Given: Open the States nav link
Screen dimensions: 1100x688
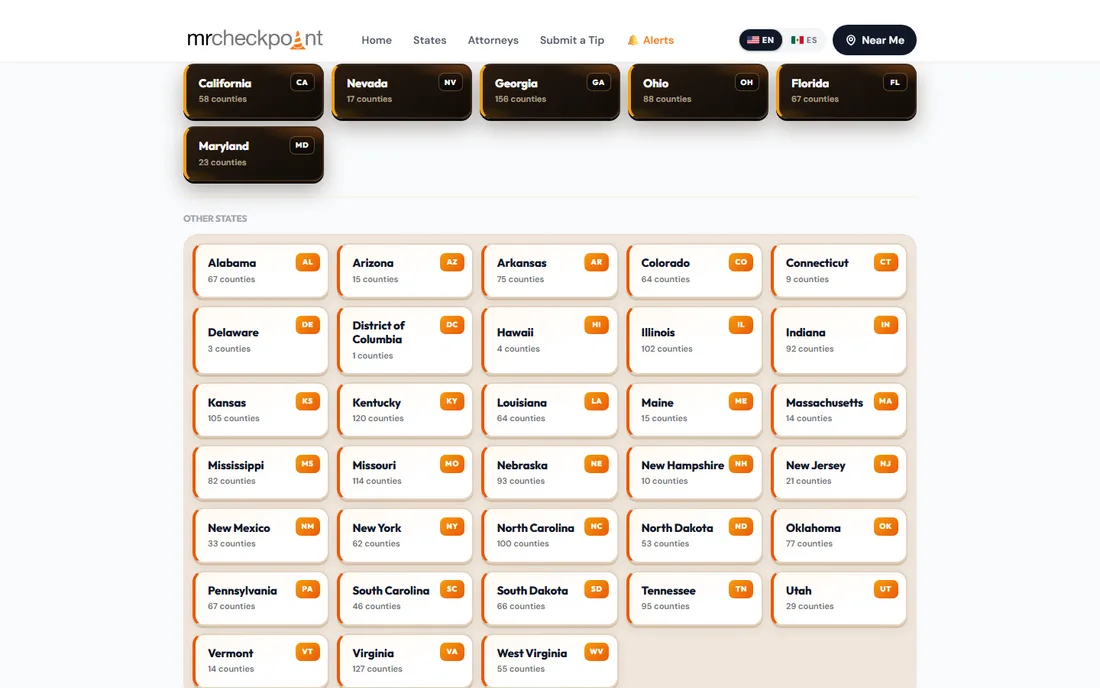Looking at the screenshot, I should tap(429, 40).
